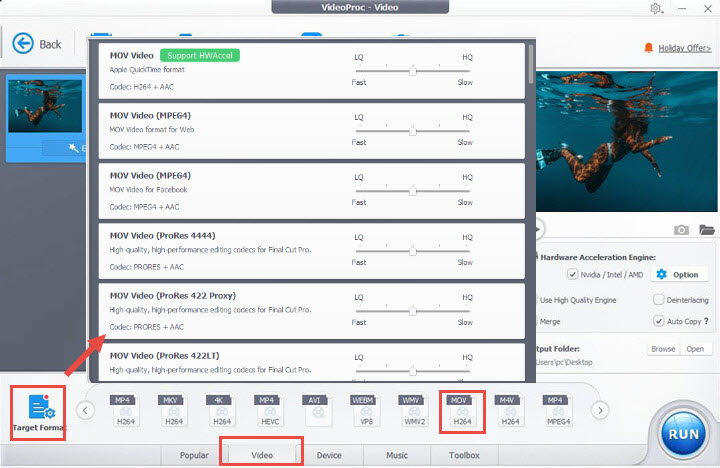Take a snapshot with camera icon
This screenshot has height=468, width=720.
[x=681, y=230]
